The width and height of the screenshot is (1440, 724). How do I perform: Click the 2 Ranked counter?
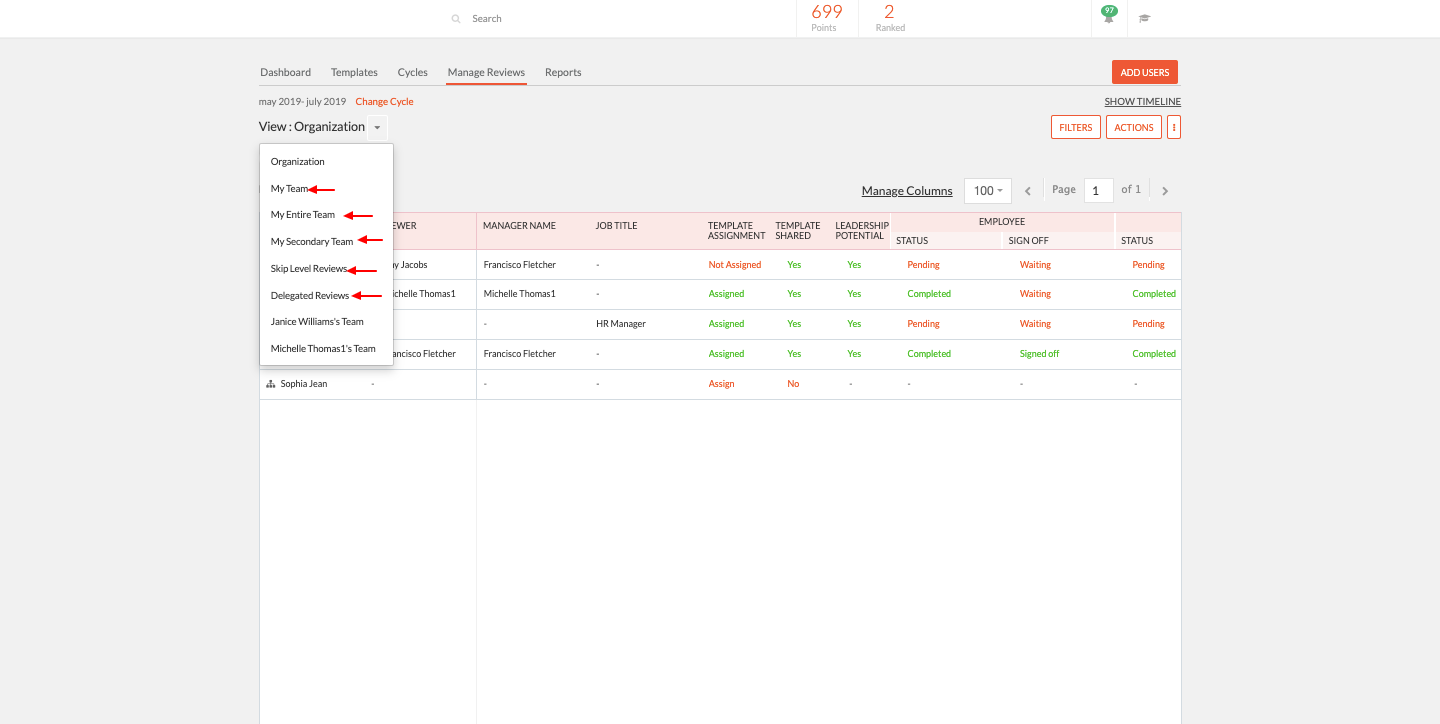[890, 17]
